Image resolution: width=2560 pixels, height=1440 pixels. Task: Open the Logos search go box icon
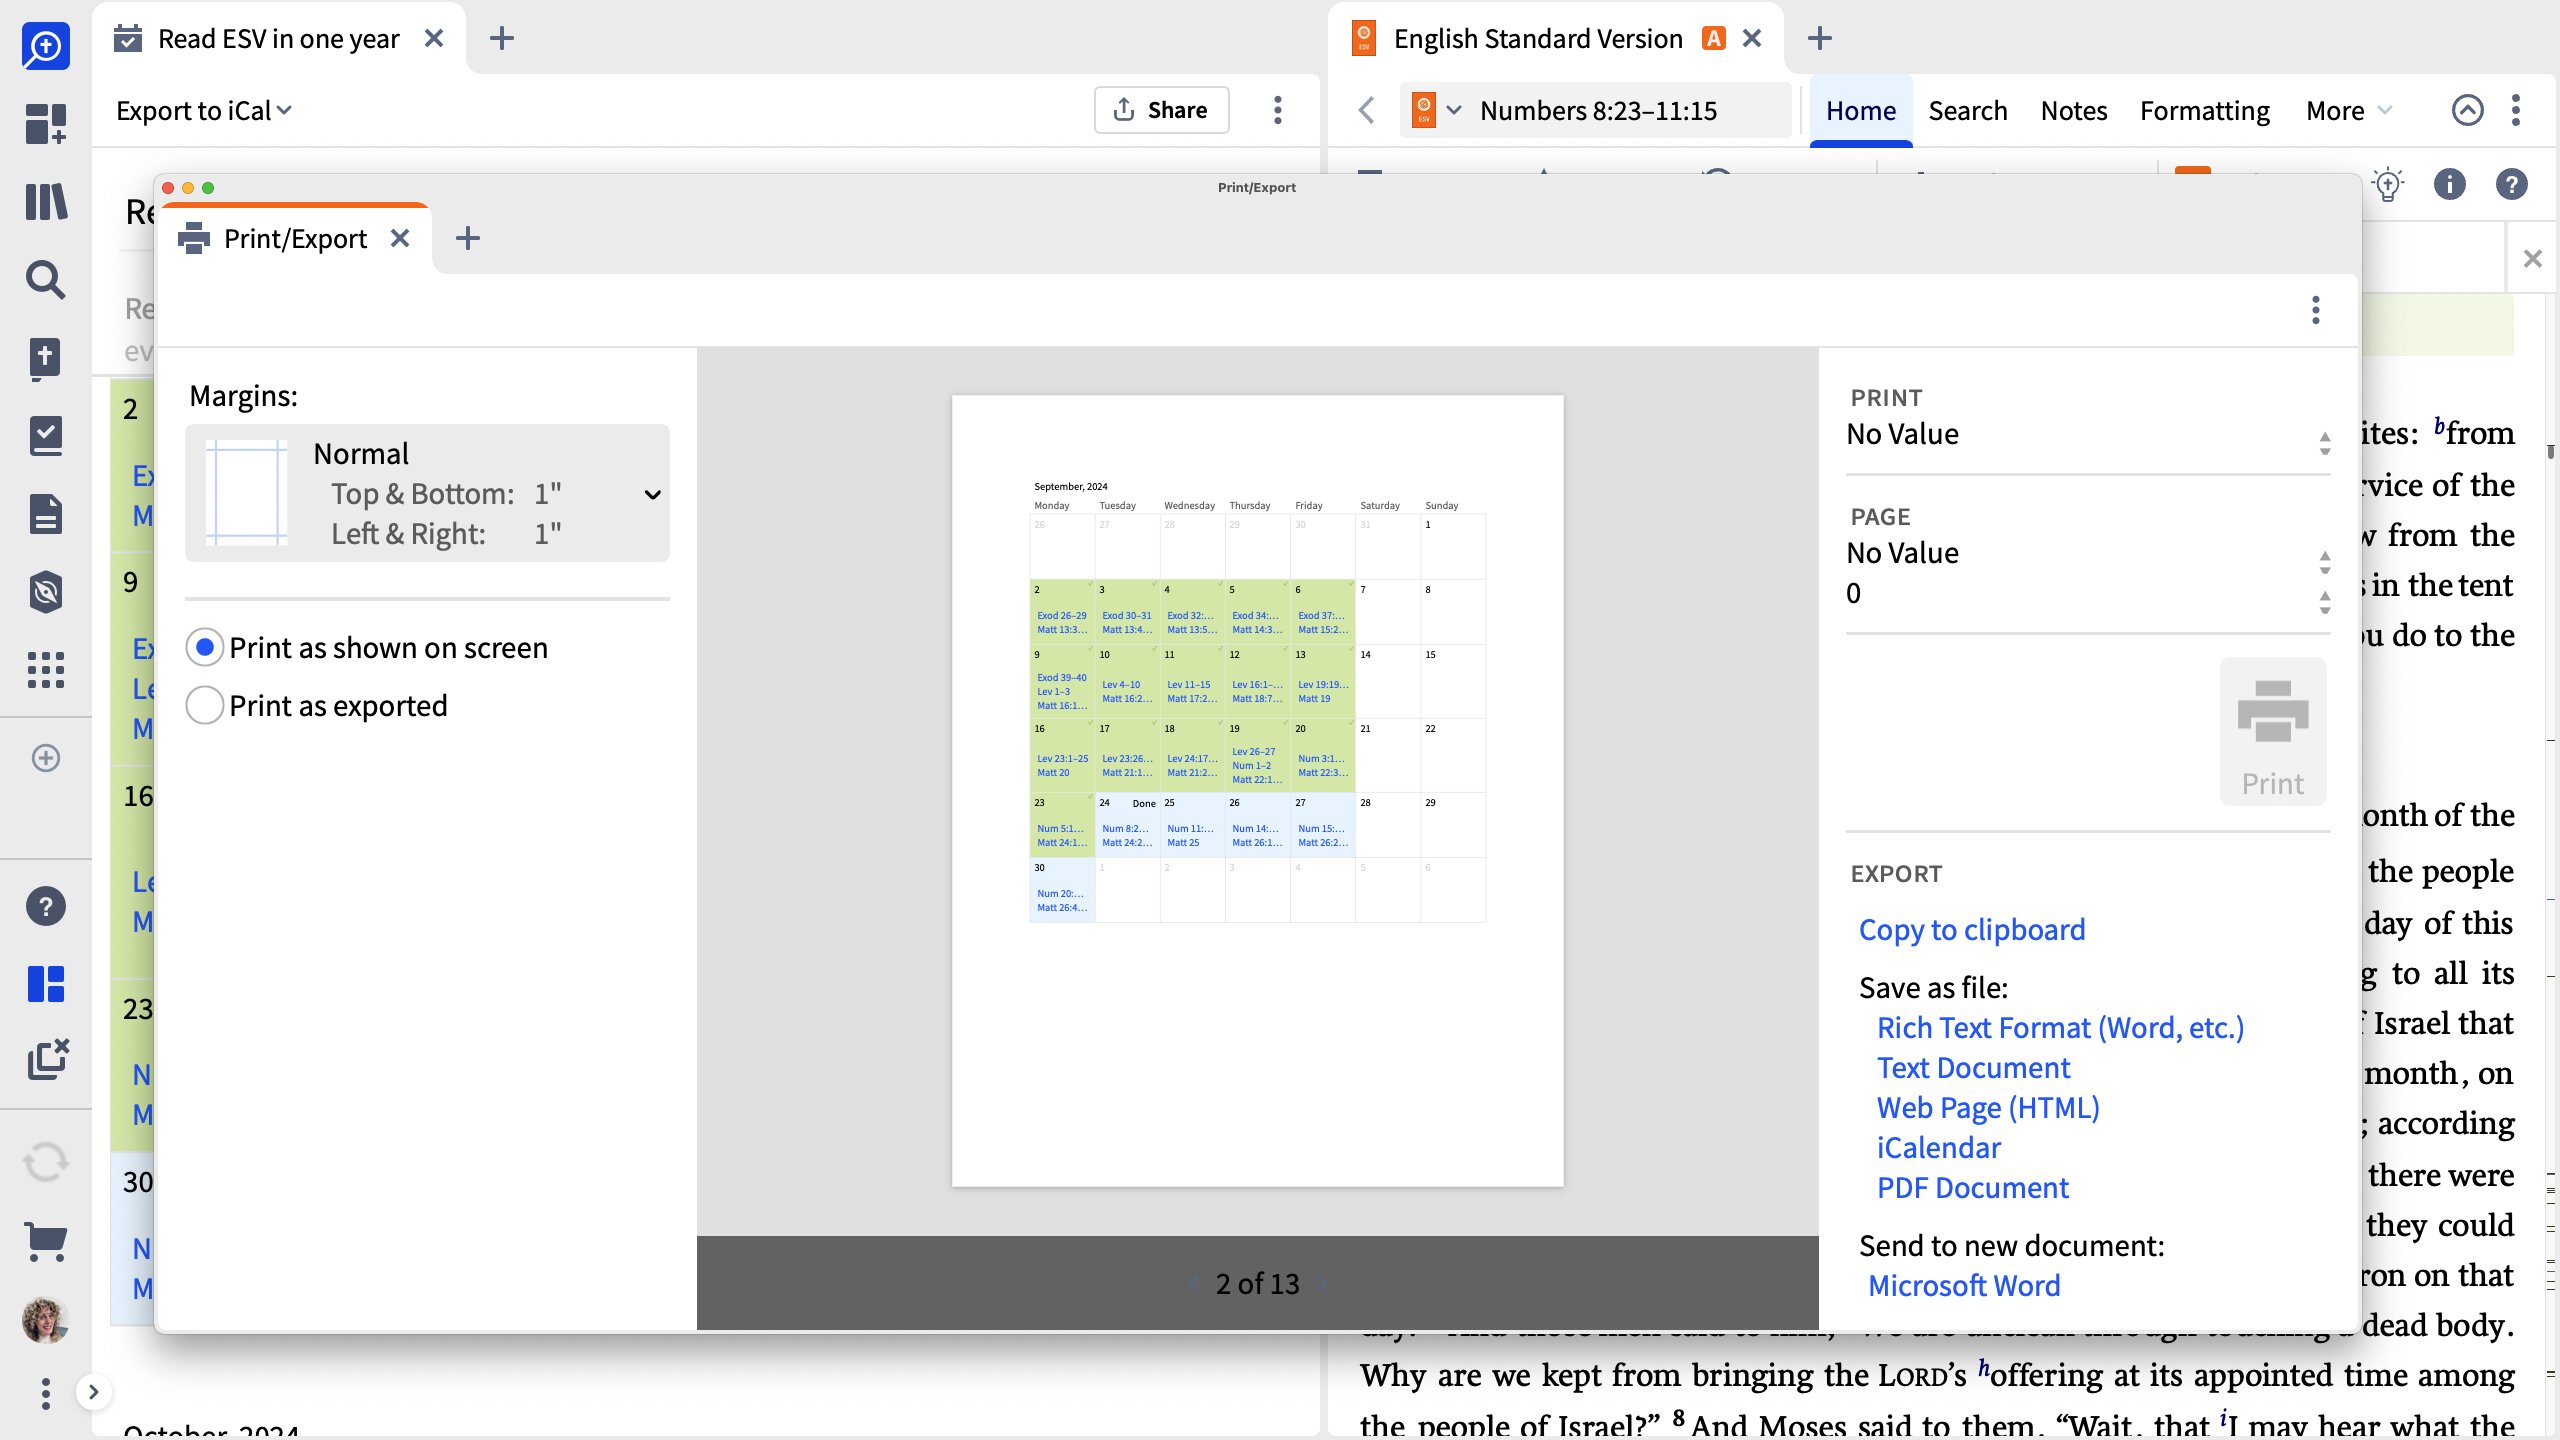[x=45, y=46]
